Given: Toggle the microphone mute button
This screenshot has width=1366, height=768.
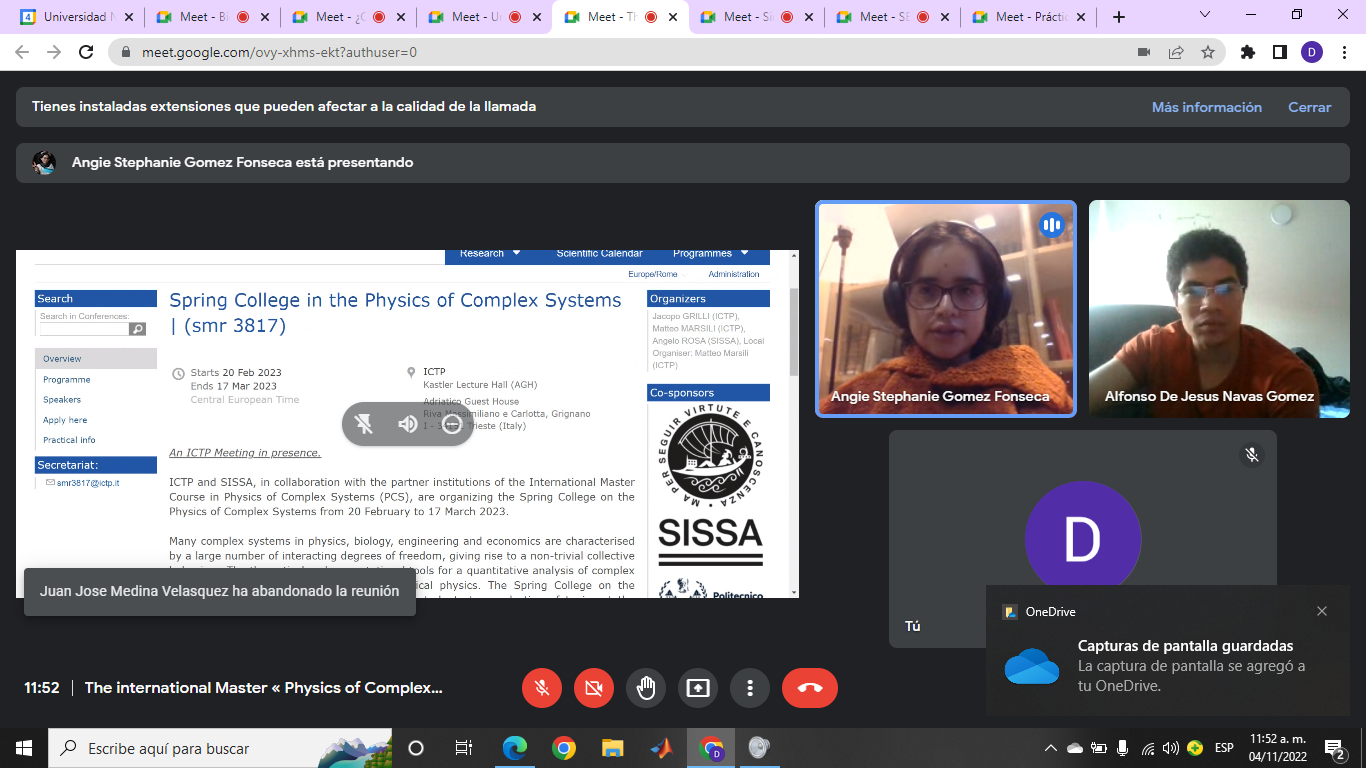Looking at the screenshot, I should (x=542, y=688).
